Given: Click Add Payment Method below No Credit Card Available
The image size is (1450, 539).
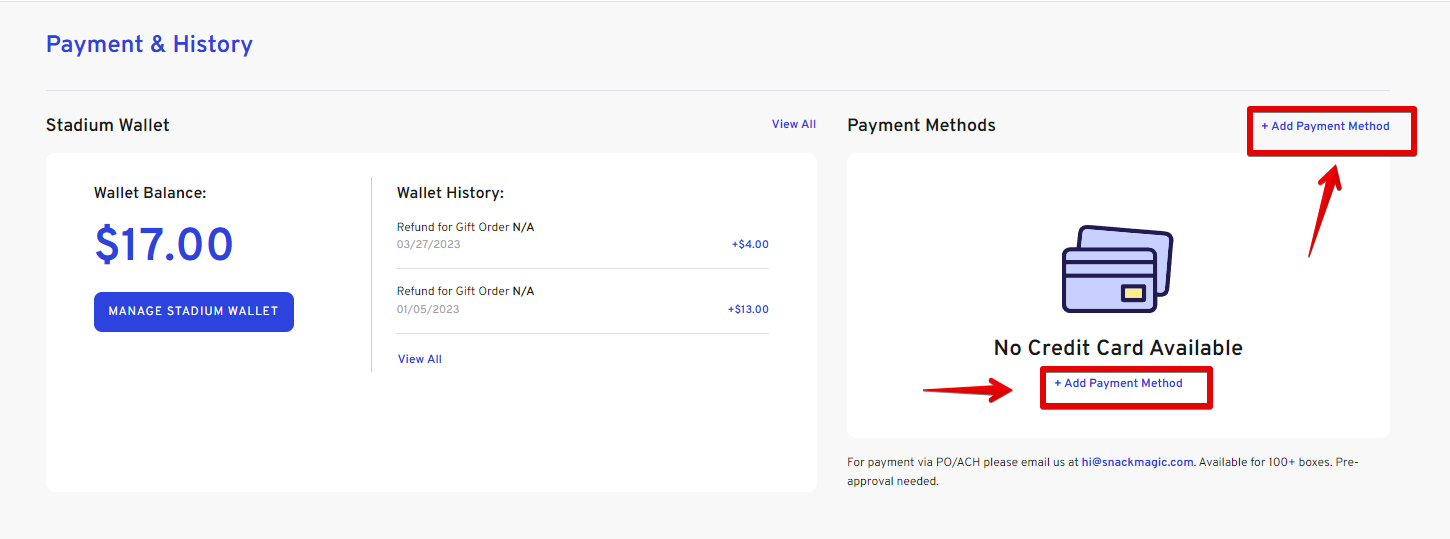Looking at the screenshot, I should [1118, 383].
